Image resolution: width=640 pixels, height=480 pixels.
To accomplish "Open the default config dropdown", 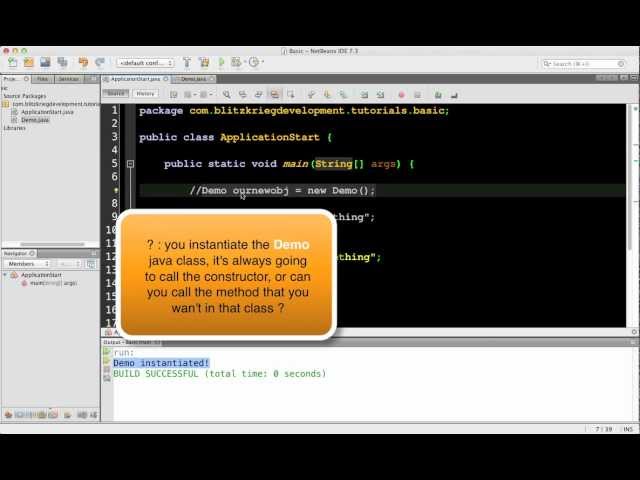I will point(146,63).
